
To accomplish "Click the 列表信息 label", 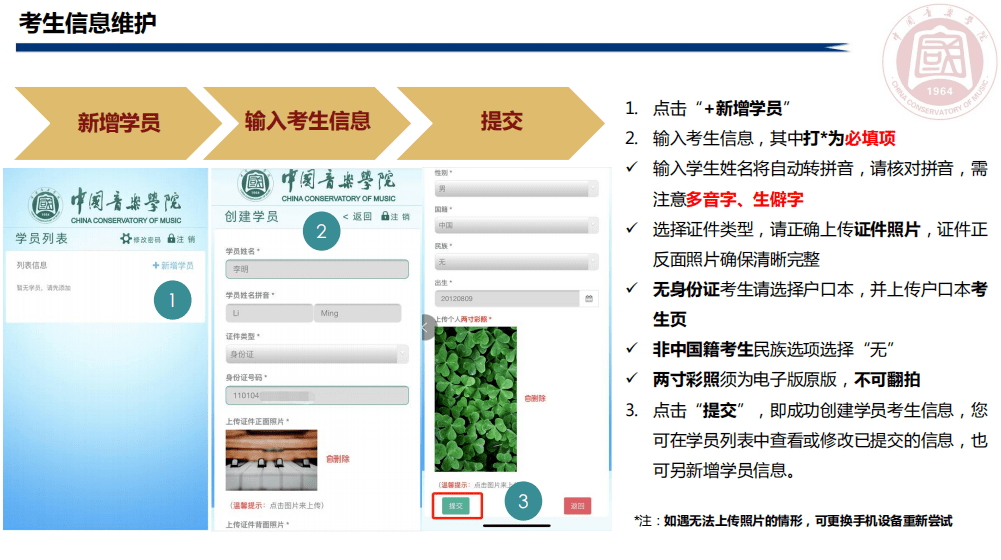I will tap(32, 265).
